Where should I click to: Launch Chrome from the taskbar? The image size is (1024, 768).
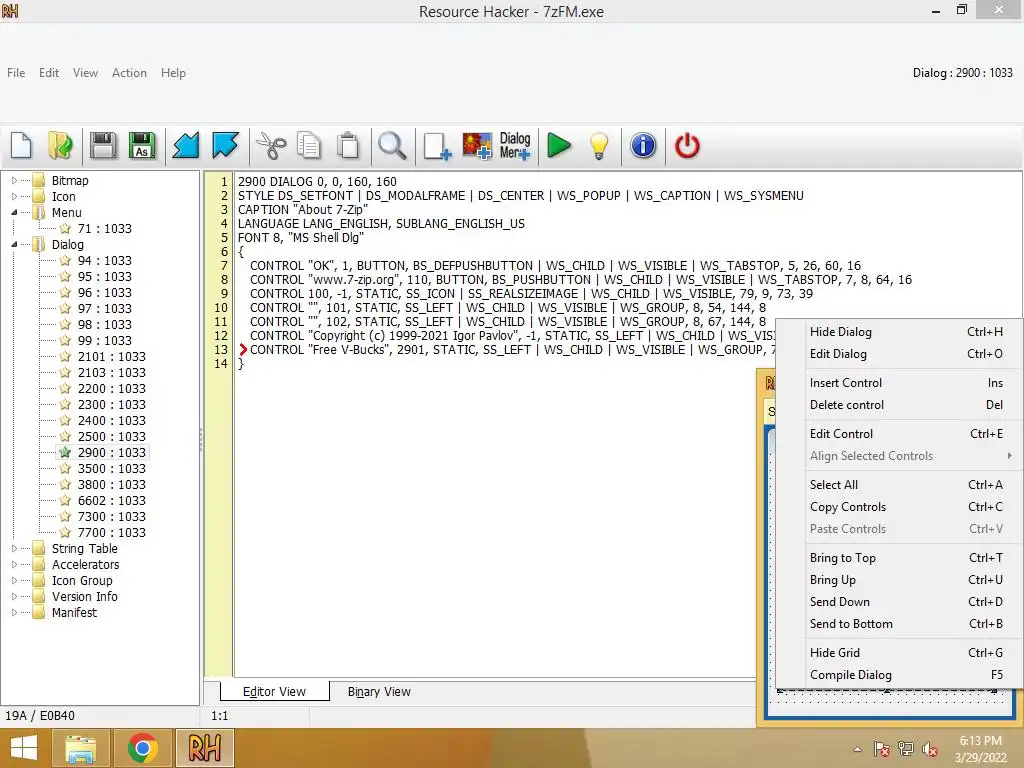[x=142, y=748]
